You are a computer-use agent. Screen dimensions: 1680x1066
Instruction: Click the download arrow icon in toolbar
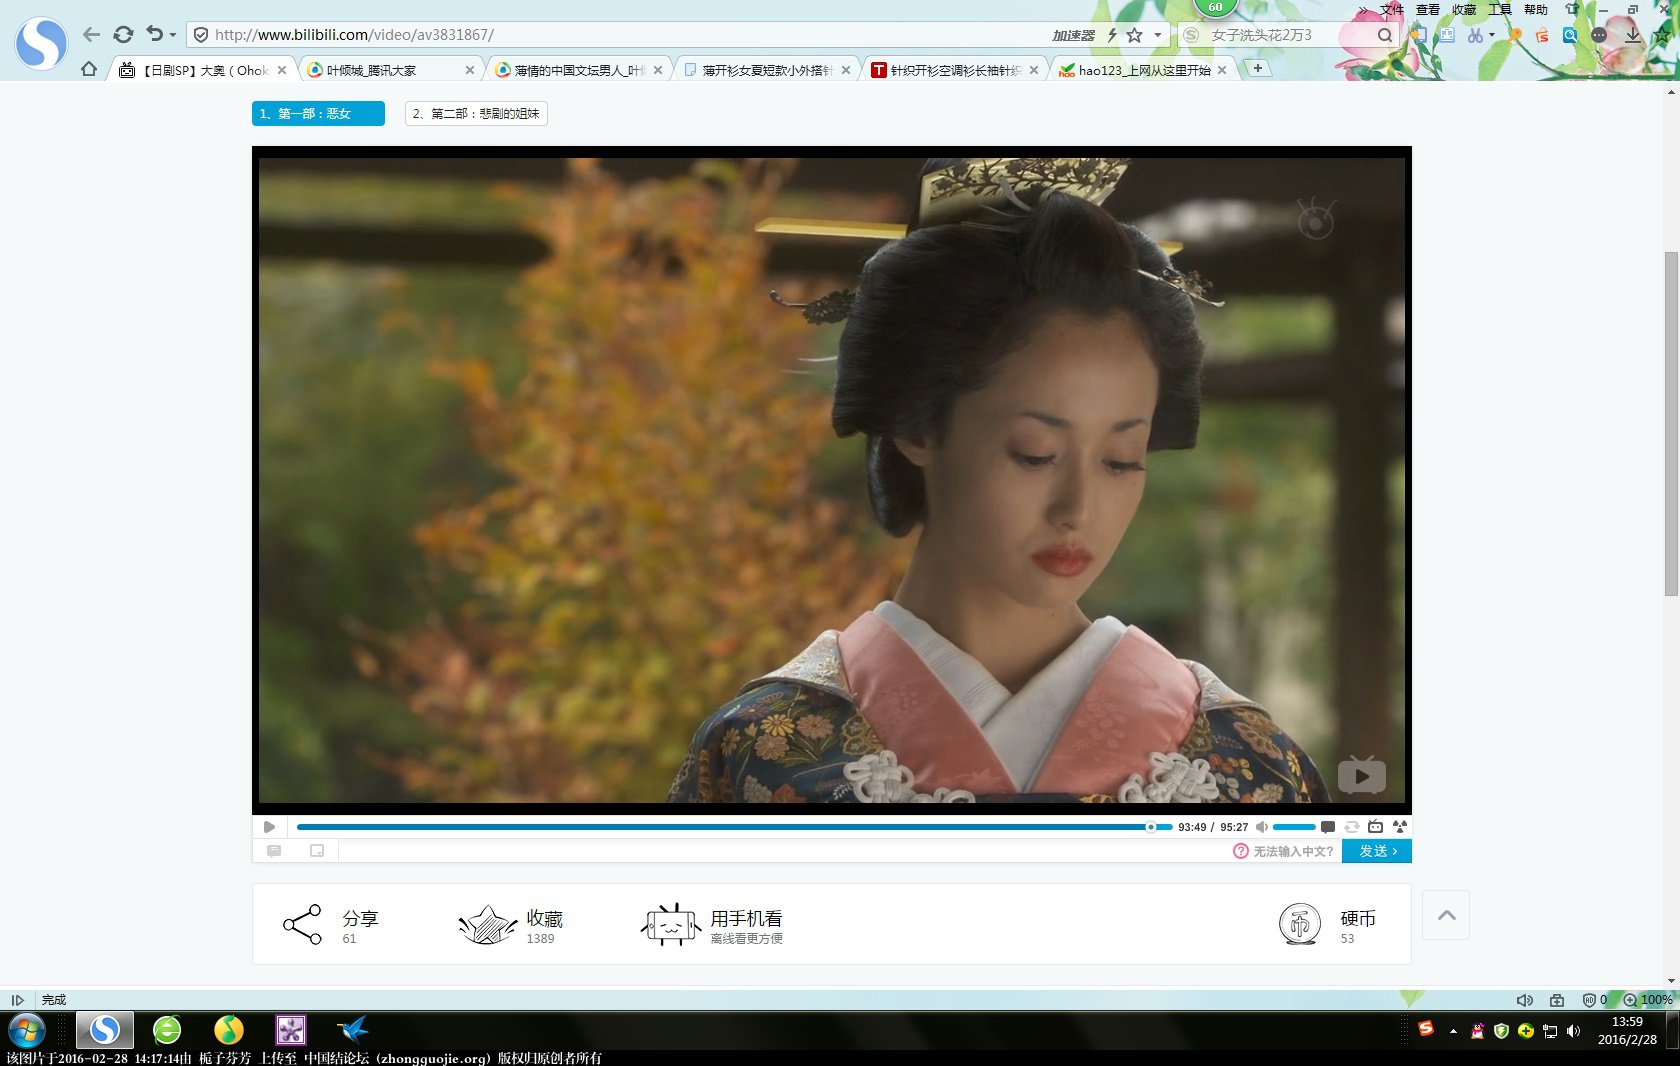(x=1633, y=35)
